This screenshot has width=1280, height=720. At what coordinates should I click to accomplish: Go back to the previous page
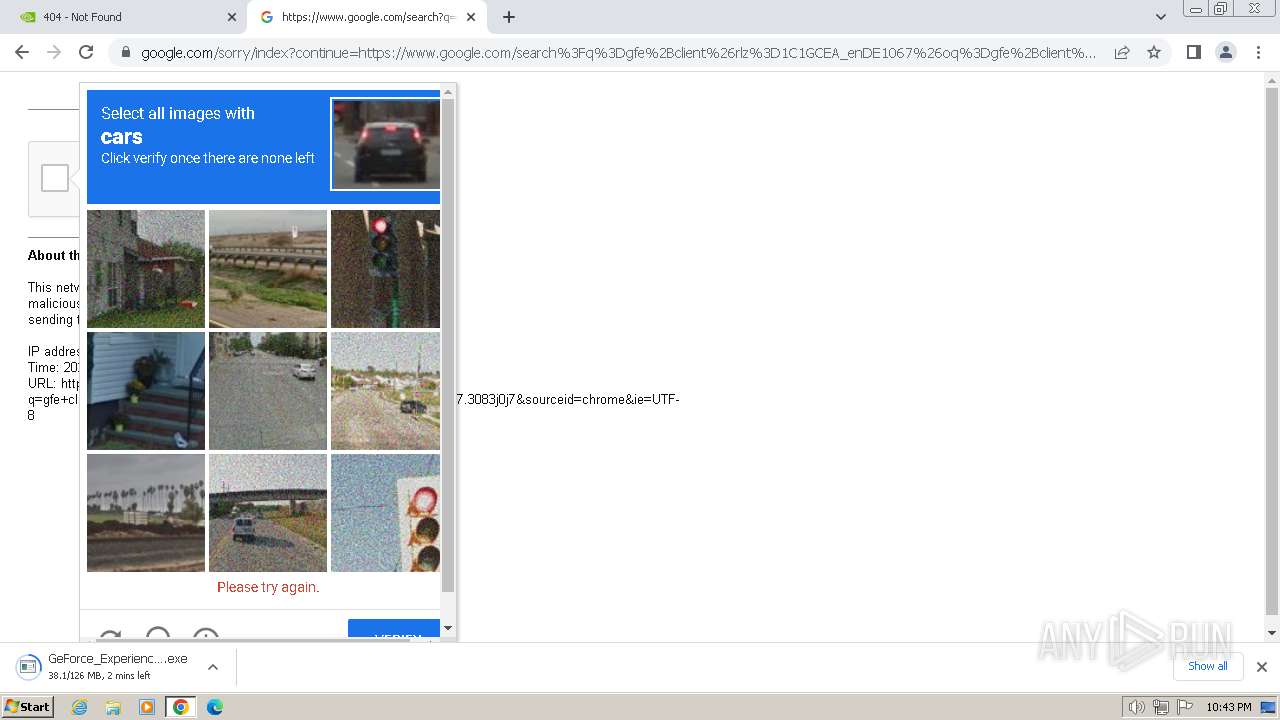click(x=22, y=52)
